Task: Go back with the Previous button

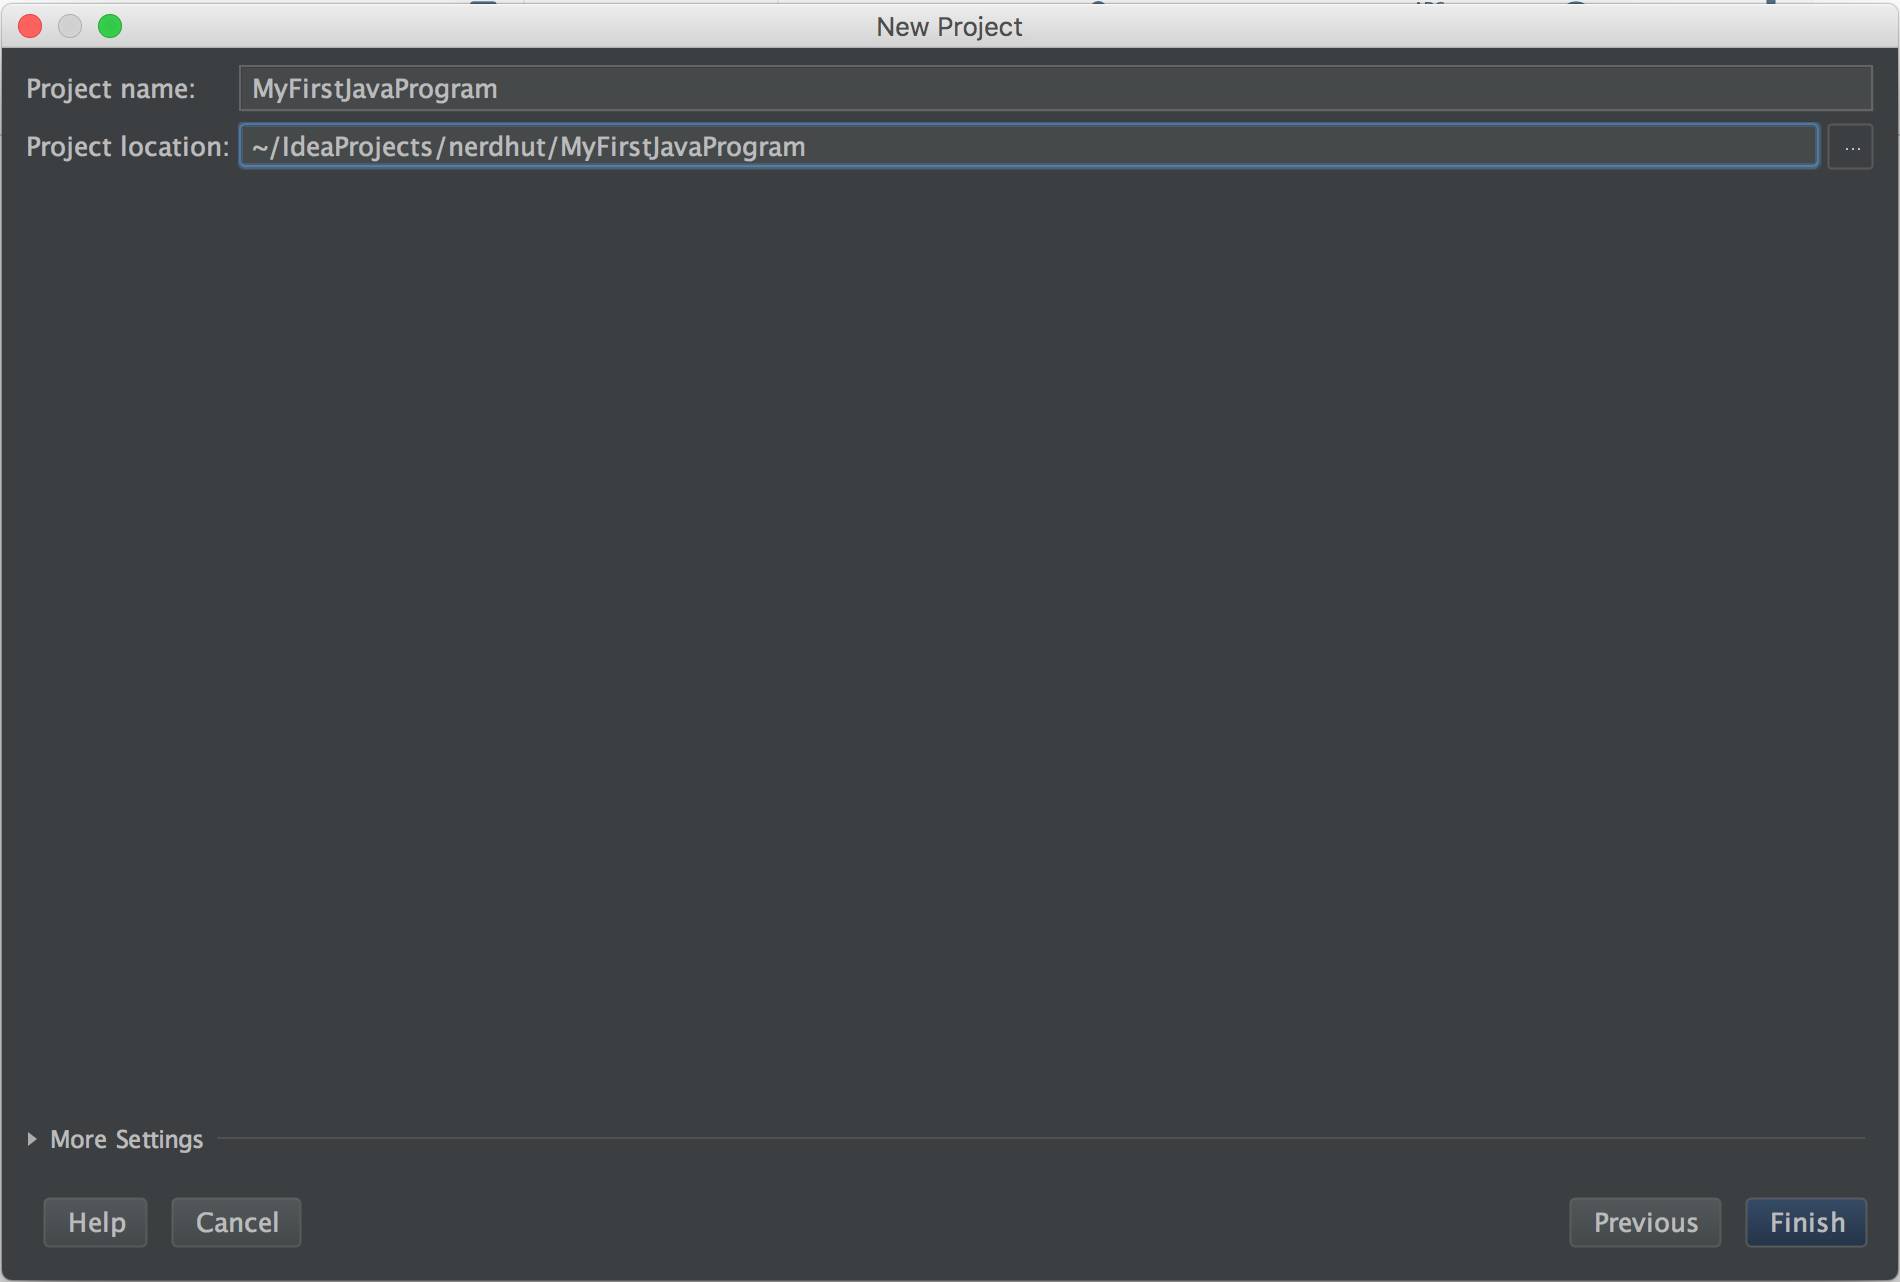Action: pyautogui.click(x=1645, y=1222)
